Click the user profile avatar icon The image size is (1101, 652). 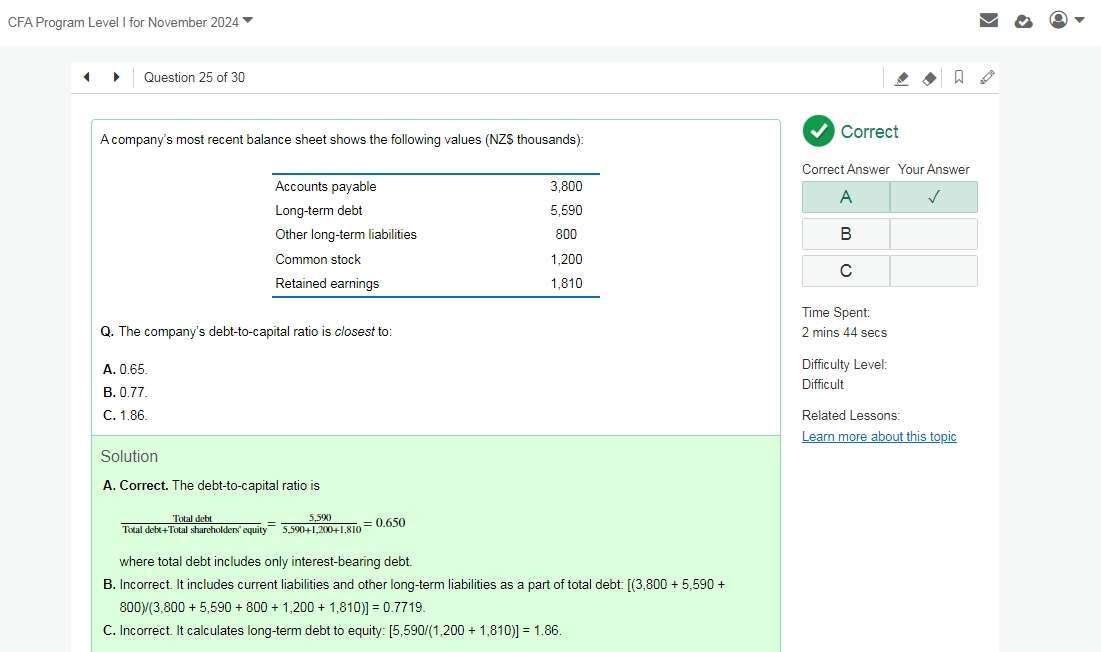(1058, 20)
